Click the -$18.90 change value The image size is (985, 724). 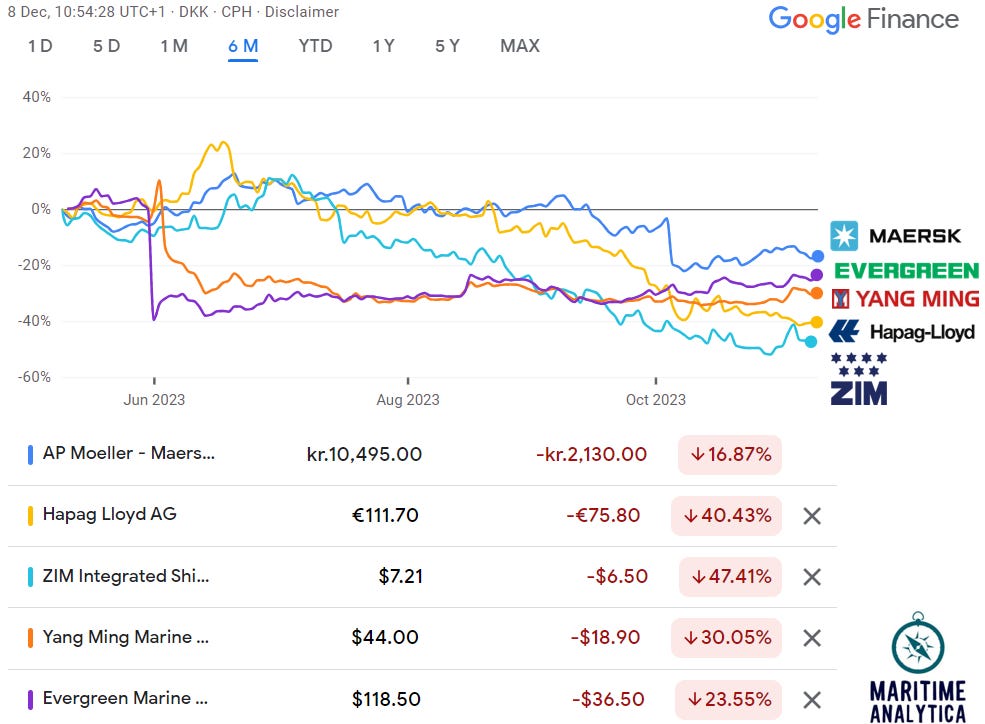point(606,637)
